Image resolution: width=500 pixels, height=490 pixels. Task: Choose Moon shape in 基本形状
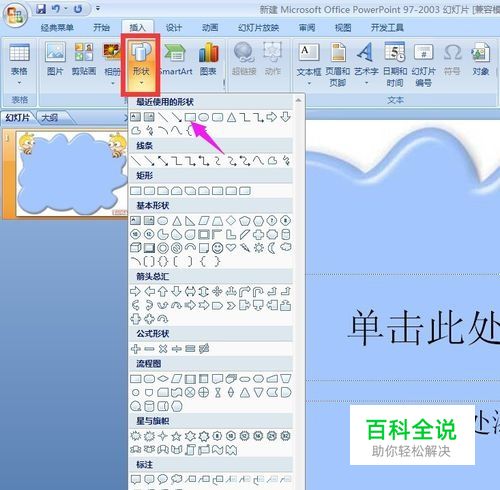tap(272, 248)
